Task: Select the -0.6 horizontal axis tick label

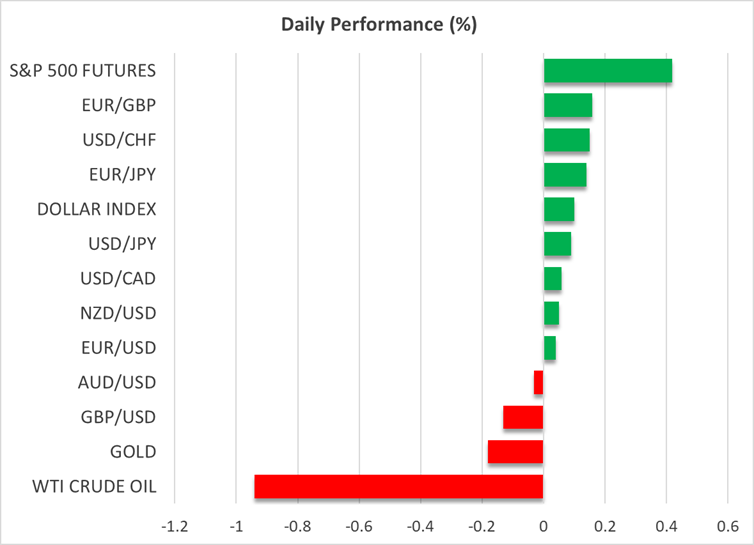Action: [x=357, y=525]
